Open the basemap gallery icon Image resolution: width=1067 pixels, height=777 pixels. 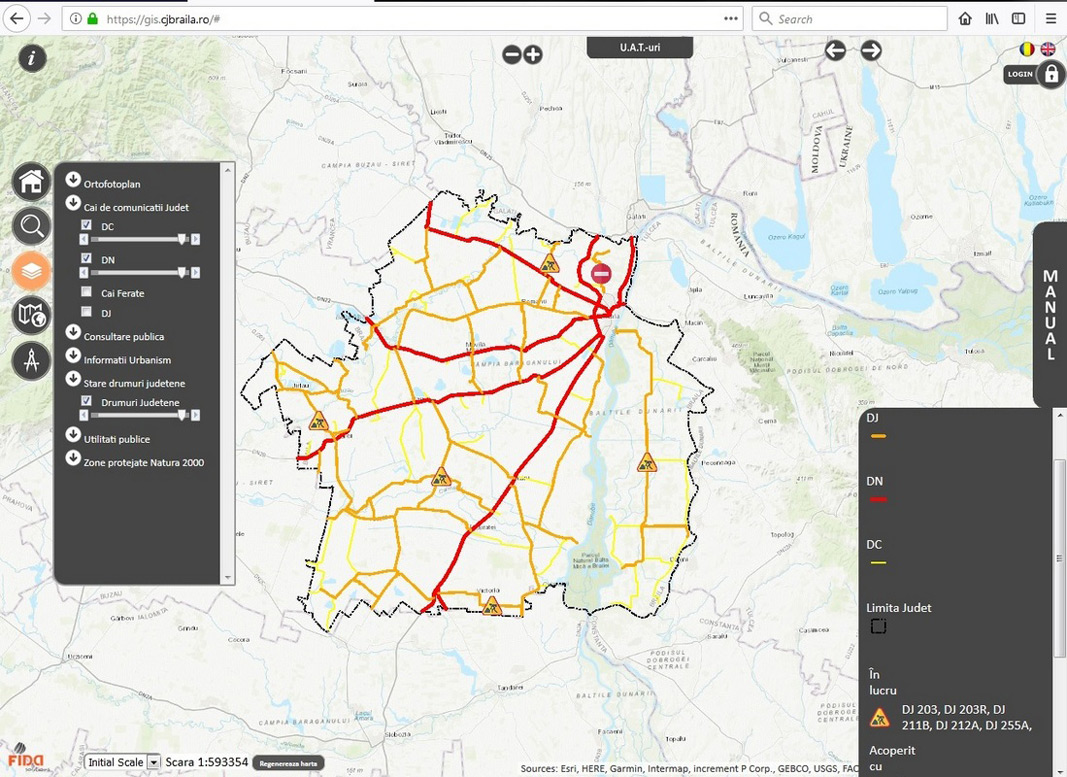coord(31,315)
